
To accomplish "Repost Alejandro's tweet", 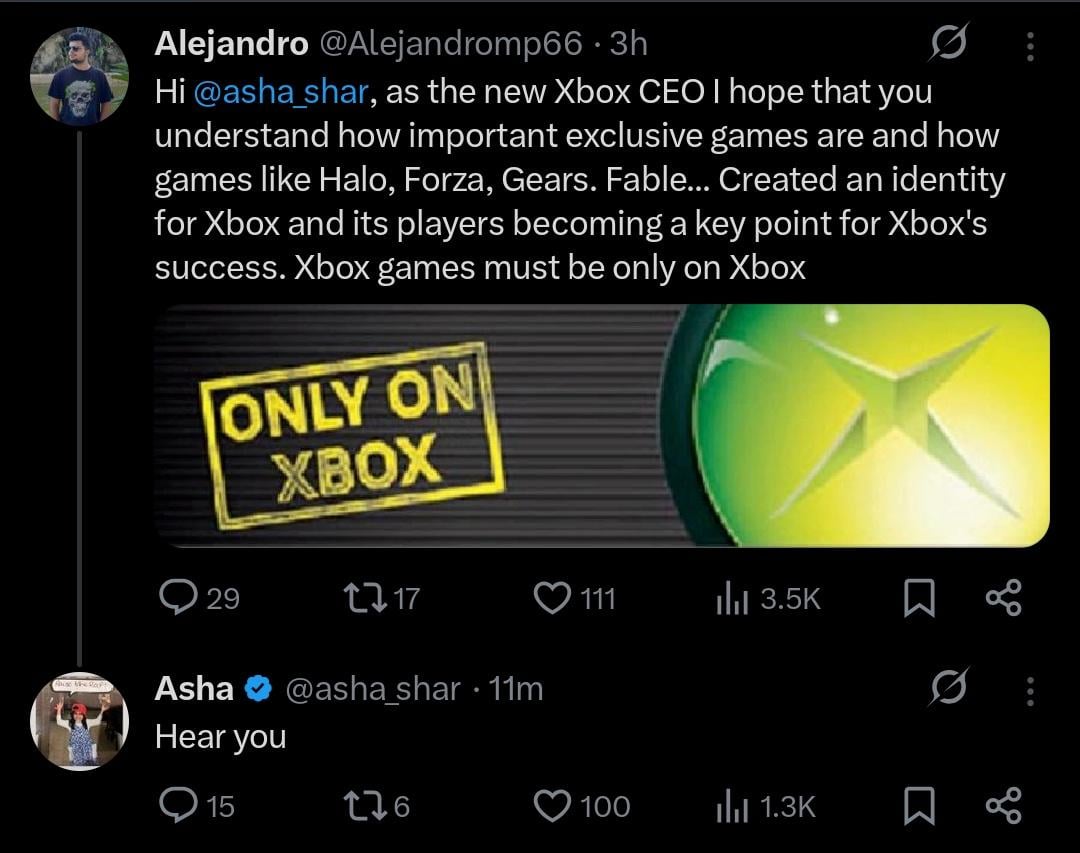I will [360, 598].
